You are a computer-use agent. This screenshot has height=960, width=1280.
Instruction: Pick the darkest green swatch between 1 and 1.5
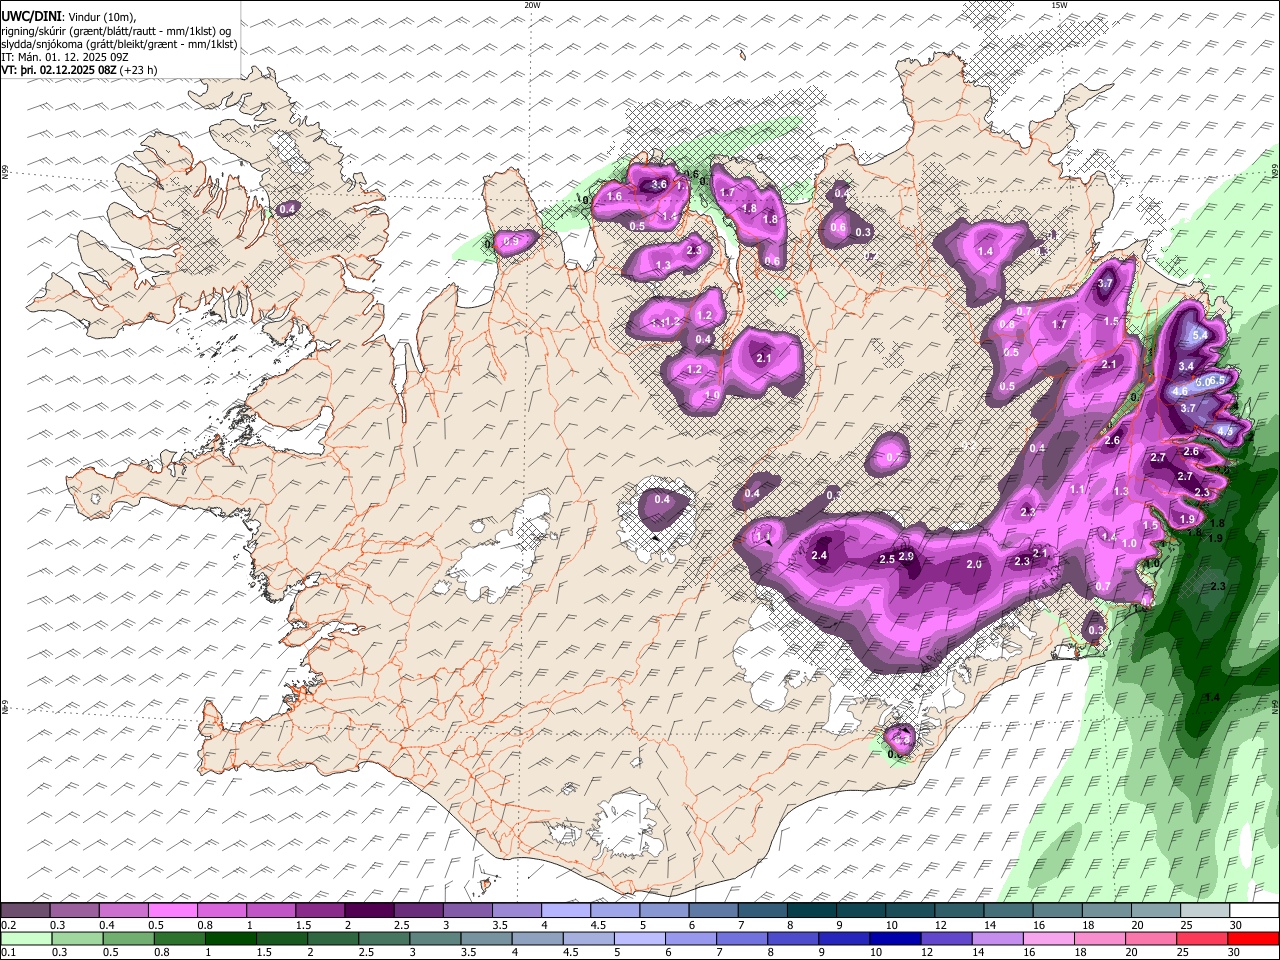click(230, 939)
